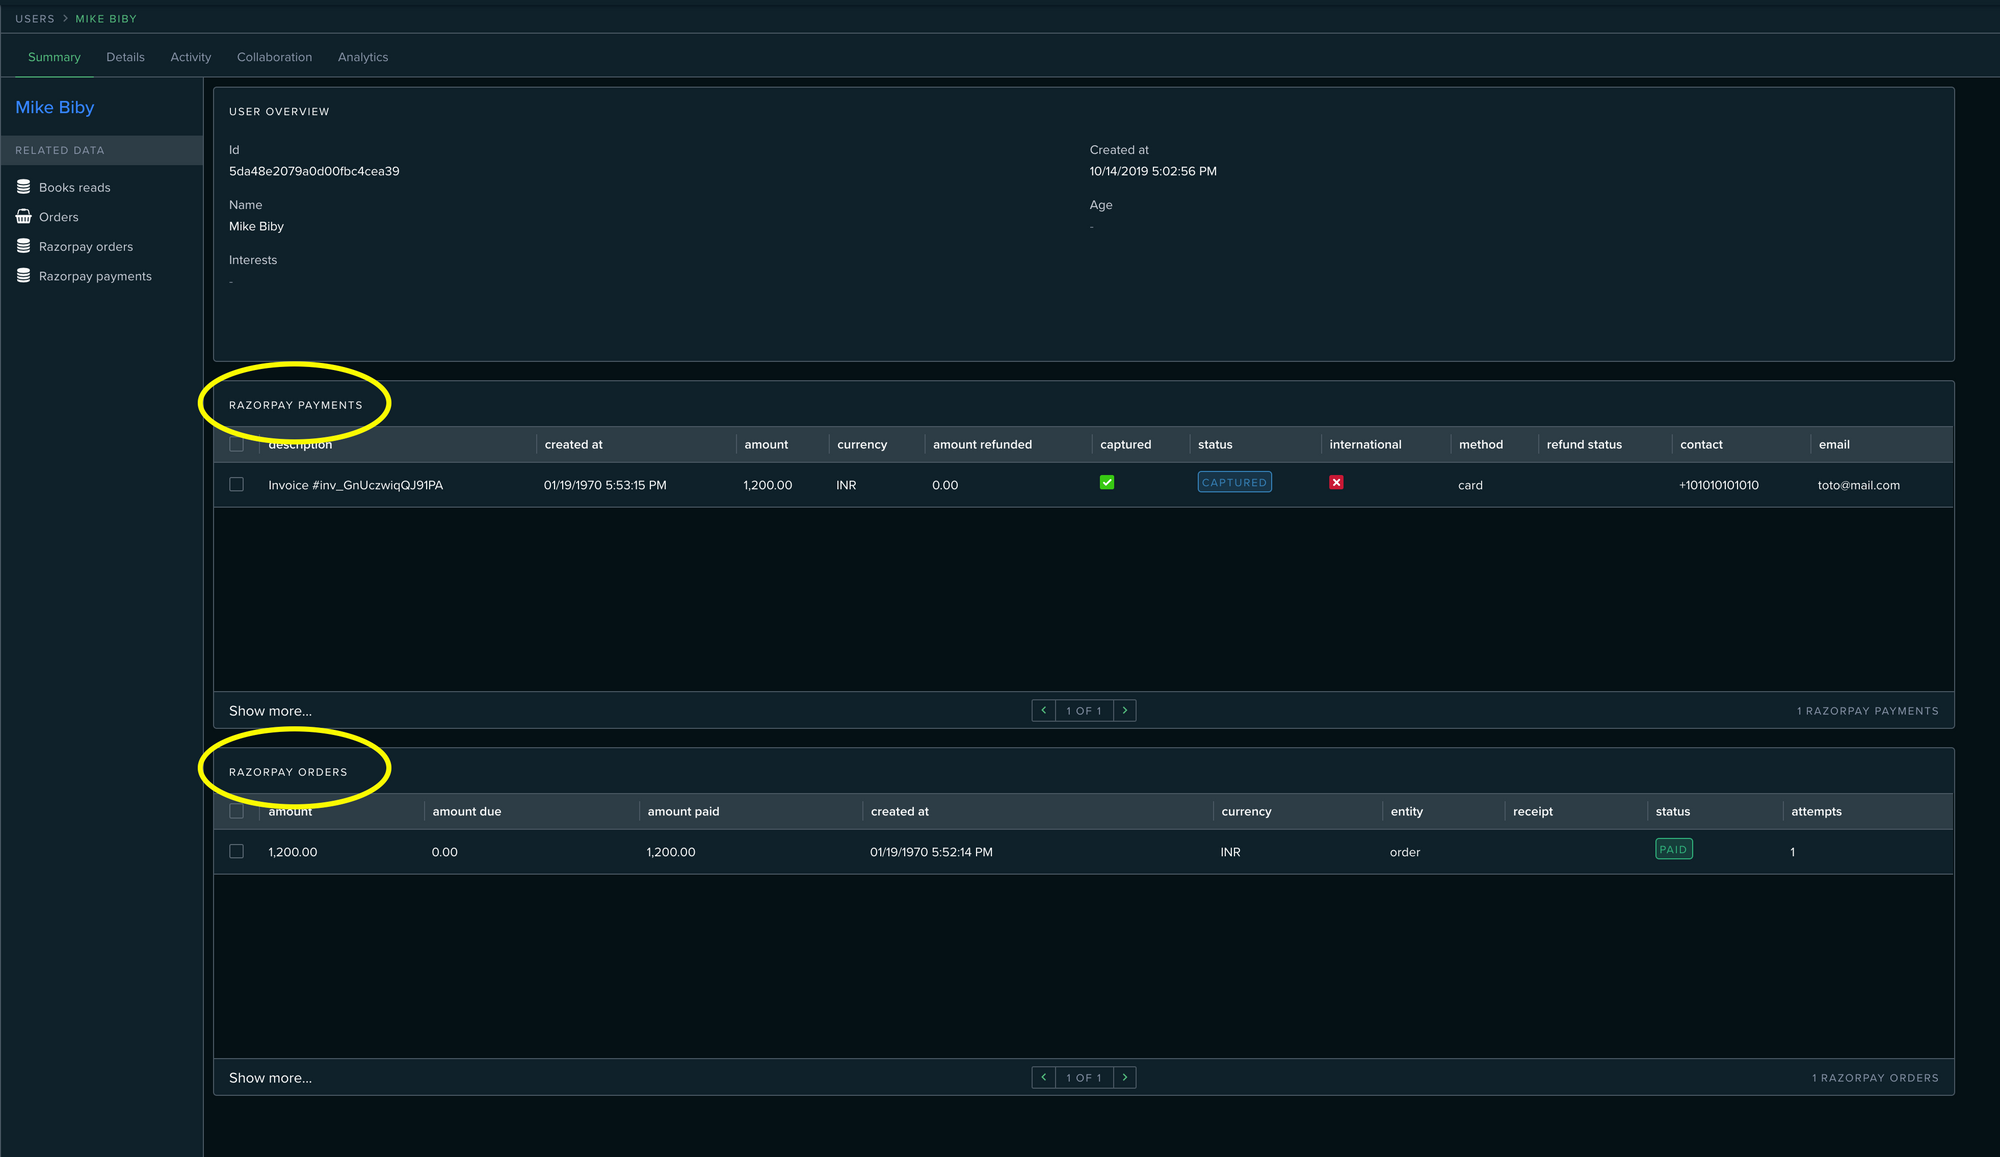Screen dimensions: 2000x1157
Task: Navigate to USERS breadcrumb
Action: (35, 19)
